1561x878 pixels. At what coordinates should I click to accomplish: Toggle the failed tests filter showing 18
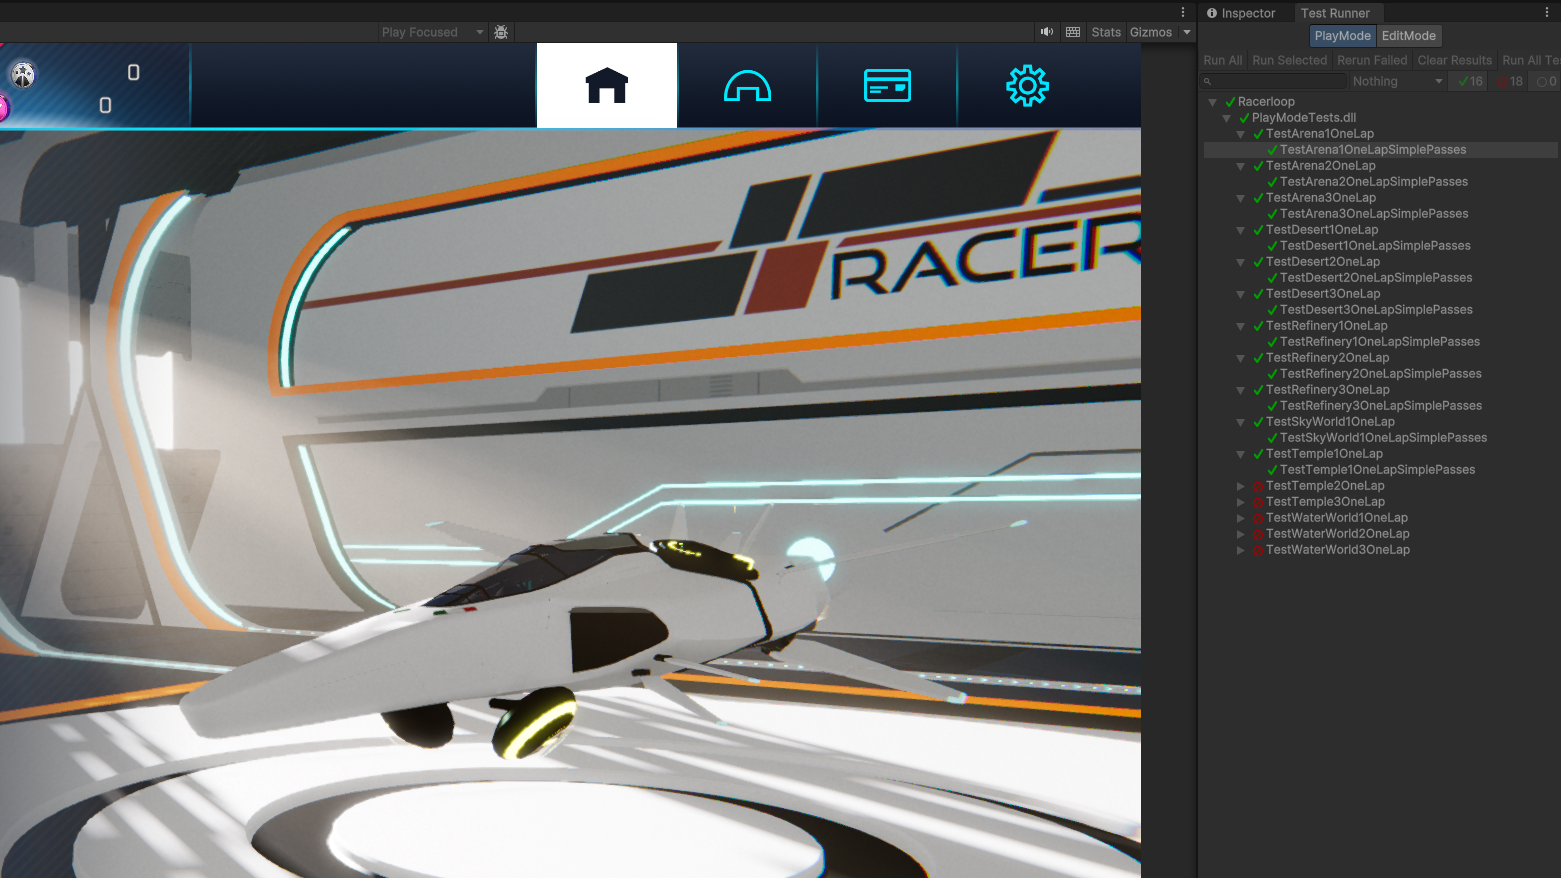tap(1510, 81)
